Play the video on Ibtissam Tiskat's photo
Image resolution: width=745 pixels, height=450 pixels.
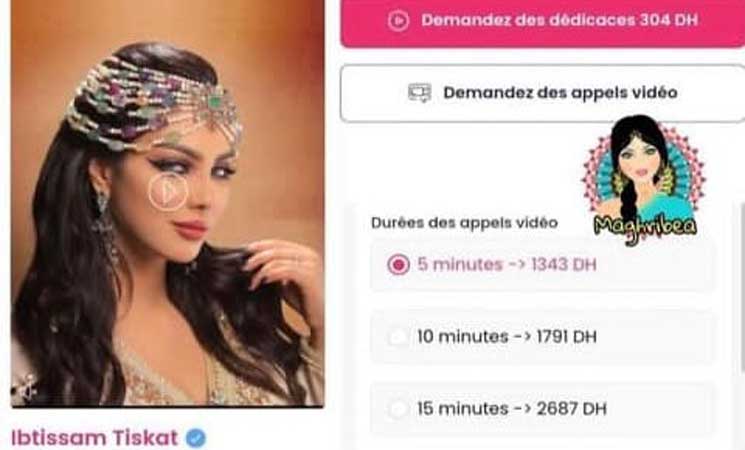(x=168, y=191)
